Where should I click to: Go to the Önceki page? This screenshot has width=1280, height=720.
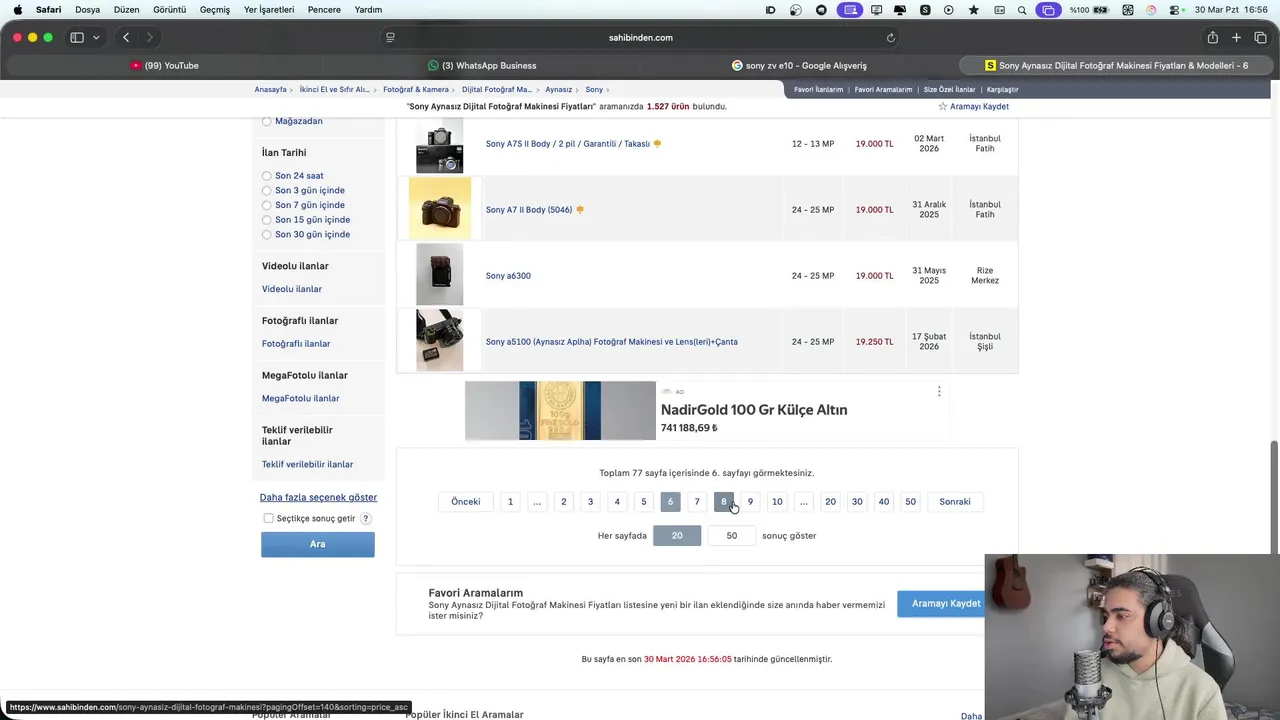(466, 502)
